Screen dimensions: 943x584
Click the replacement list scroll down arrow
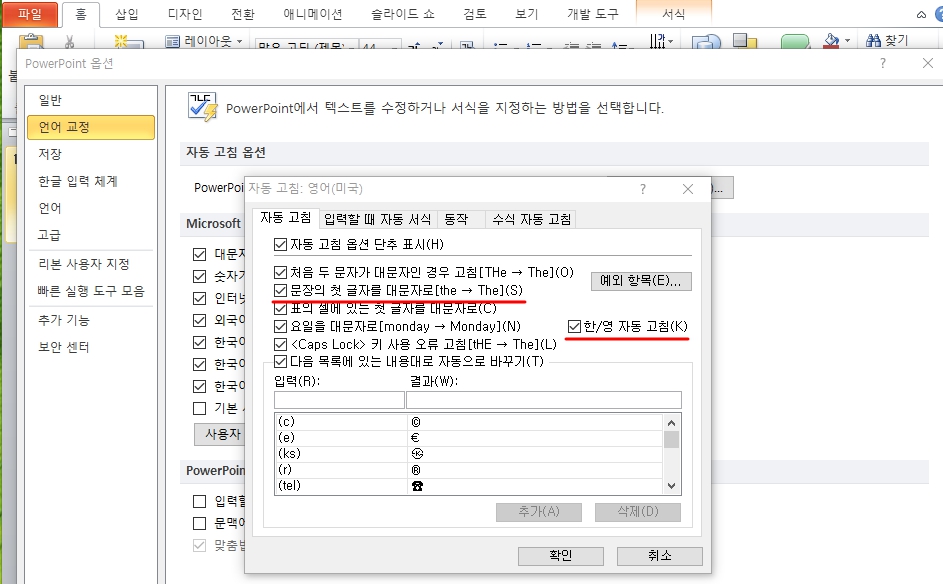click(x=672, y=486)
